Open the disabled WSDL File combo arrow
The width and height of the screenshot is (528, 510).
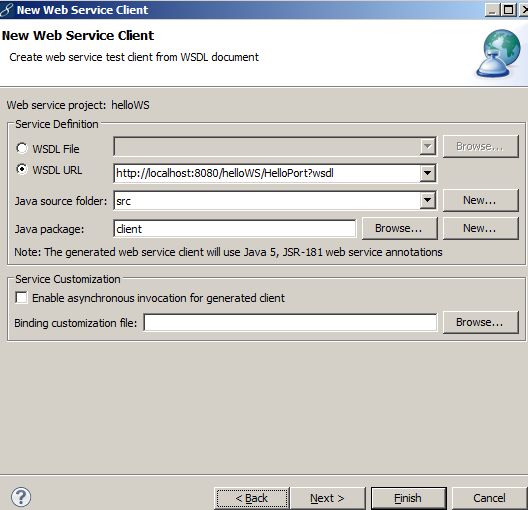coord(428,146)
